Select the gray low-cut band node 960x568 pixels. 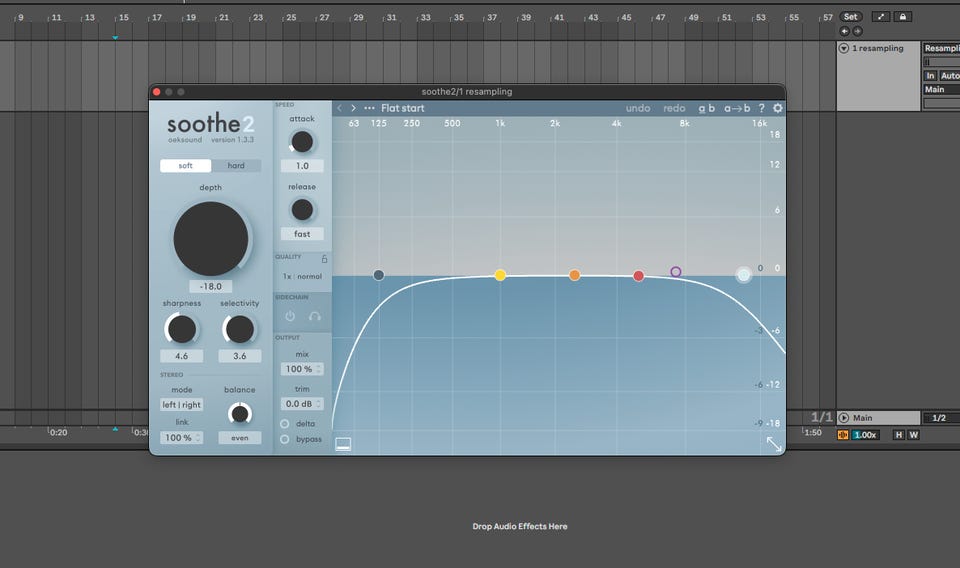[378, 275]
